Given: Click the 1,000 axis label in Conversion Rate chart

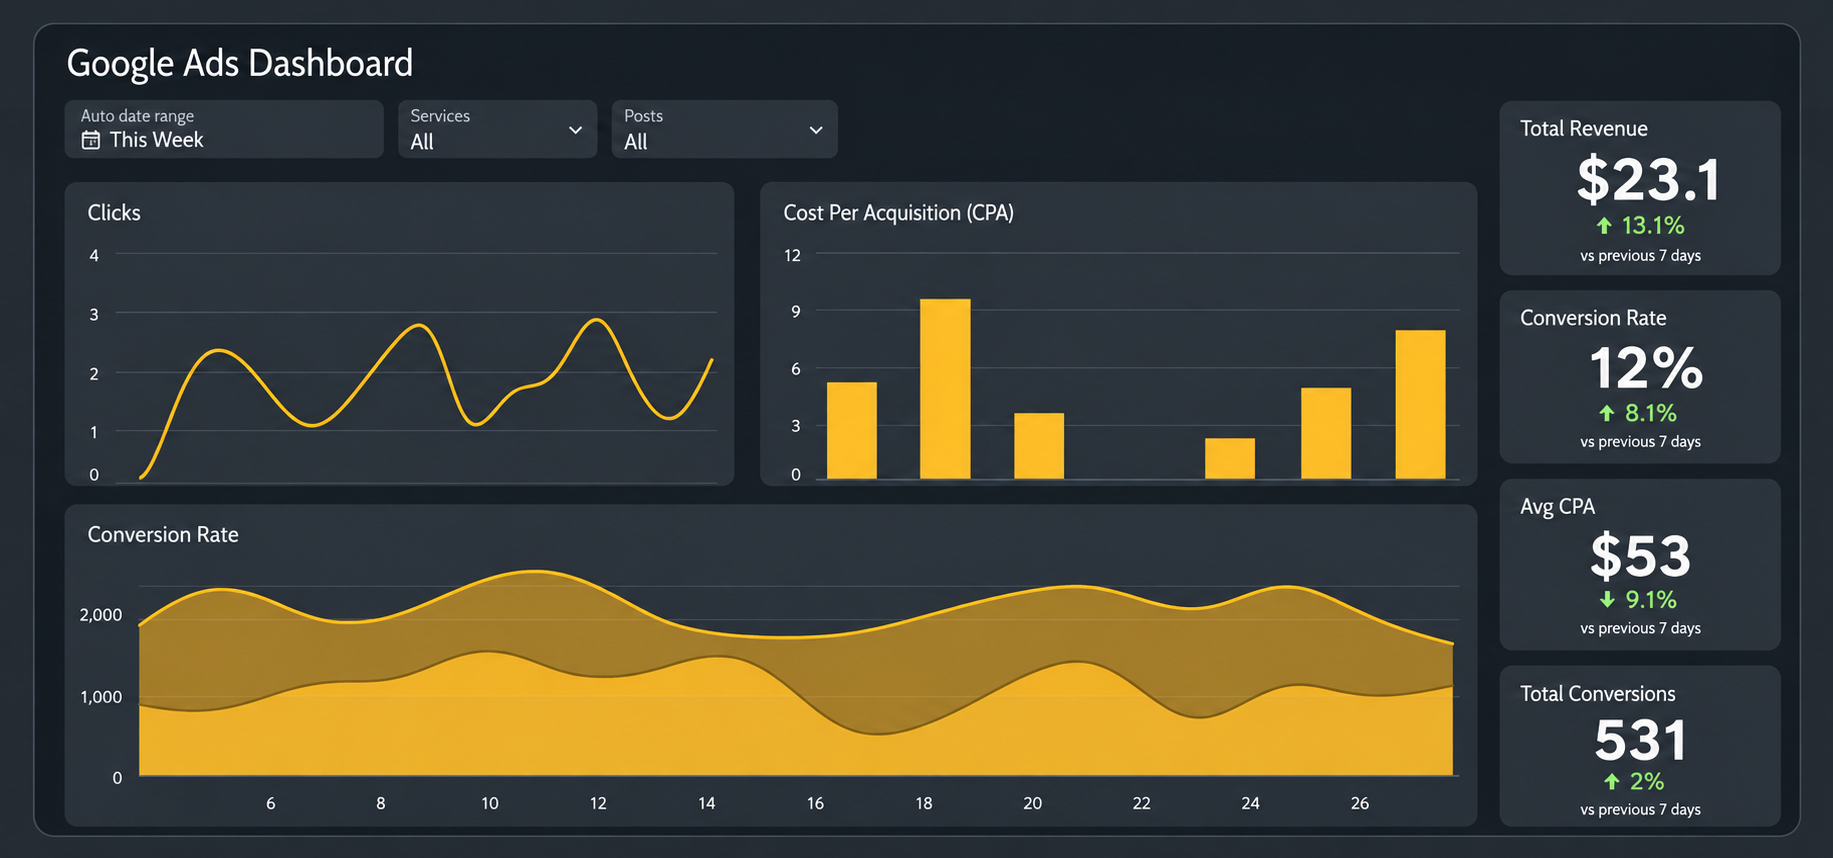Looking at the screenshot, I should (x=101, y=697).
